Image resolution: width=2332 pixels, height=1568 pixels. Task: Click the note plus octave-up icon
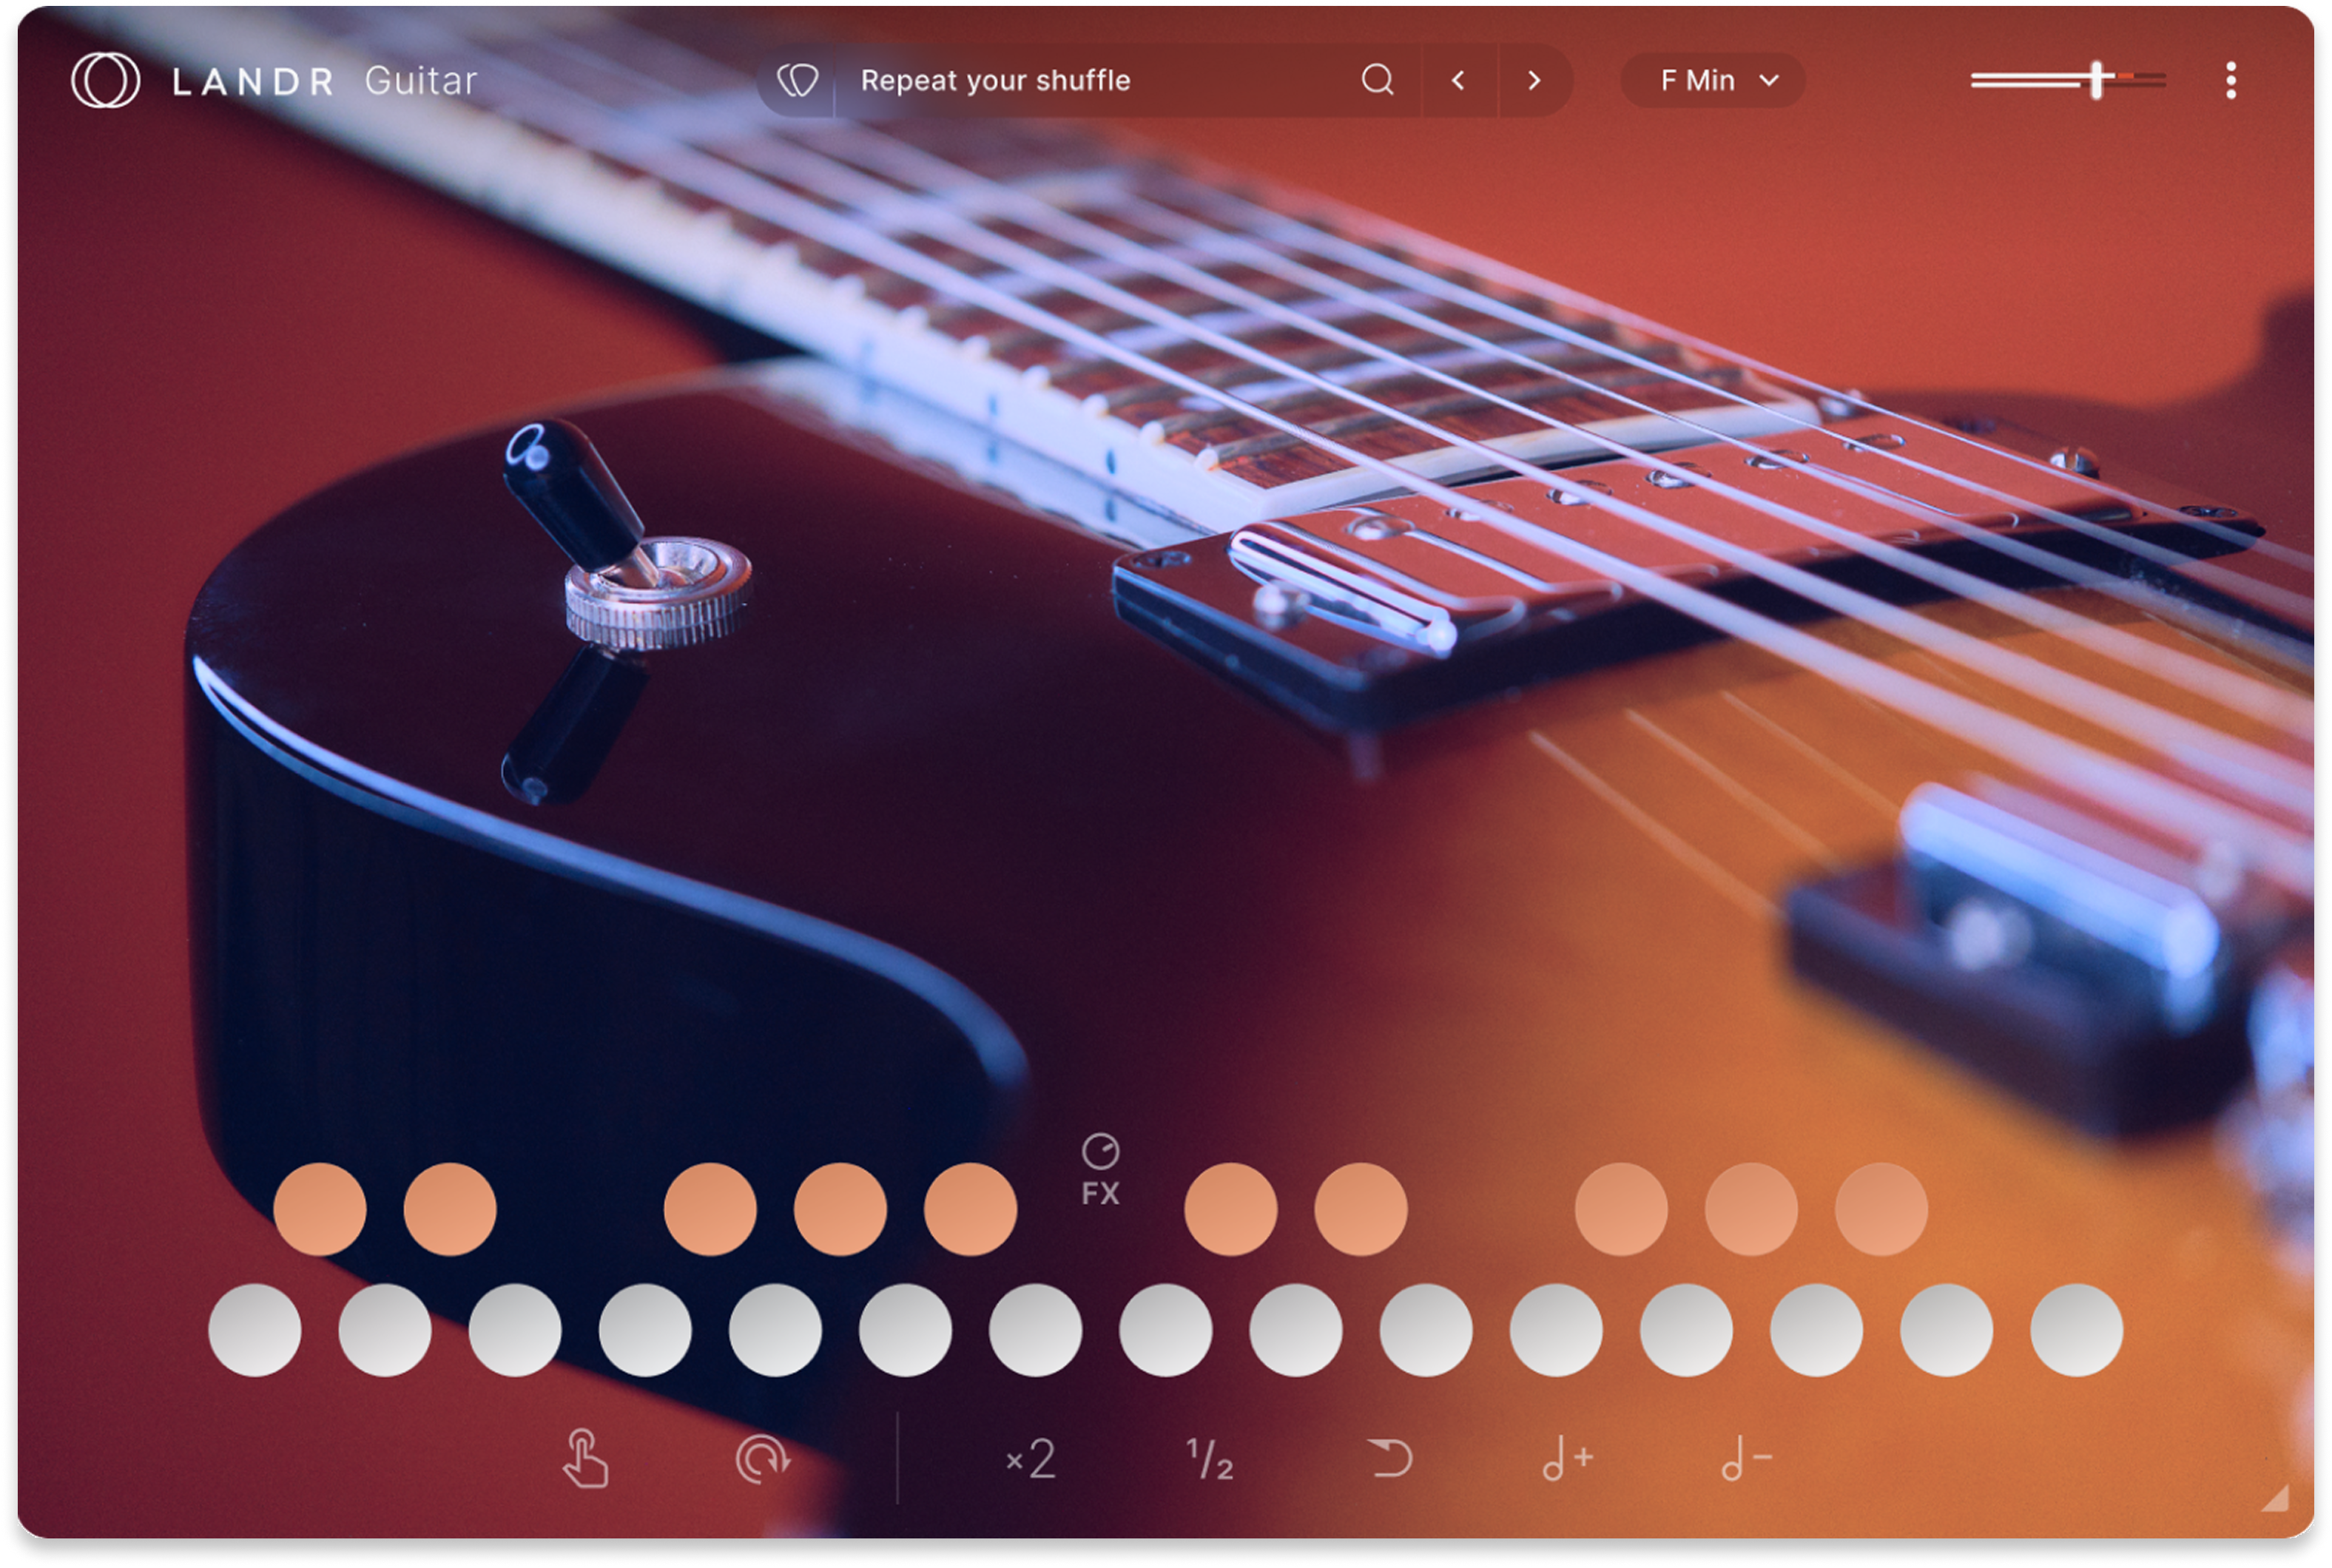tap(1566, 1459)
